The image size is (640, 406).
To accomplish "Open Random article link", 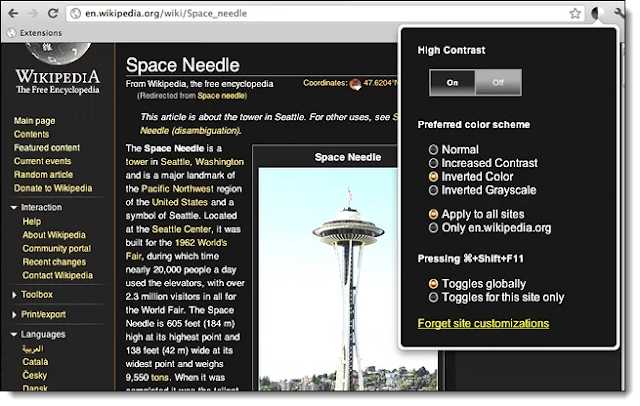I will [x=43, y=175].
